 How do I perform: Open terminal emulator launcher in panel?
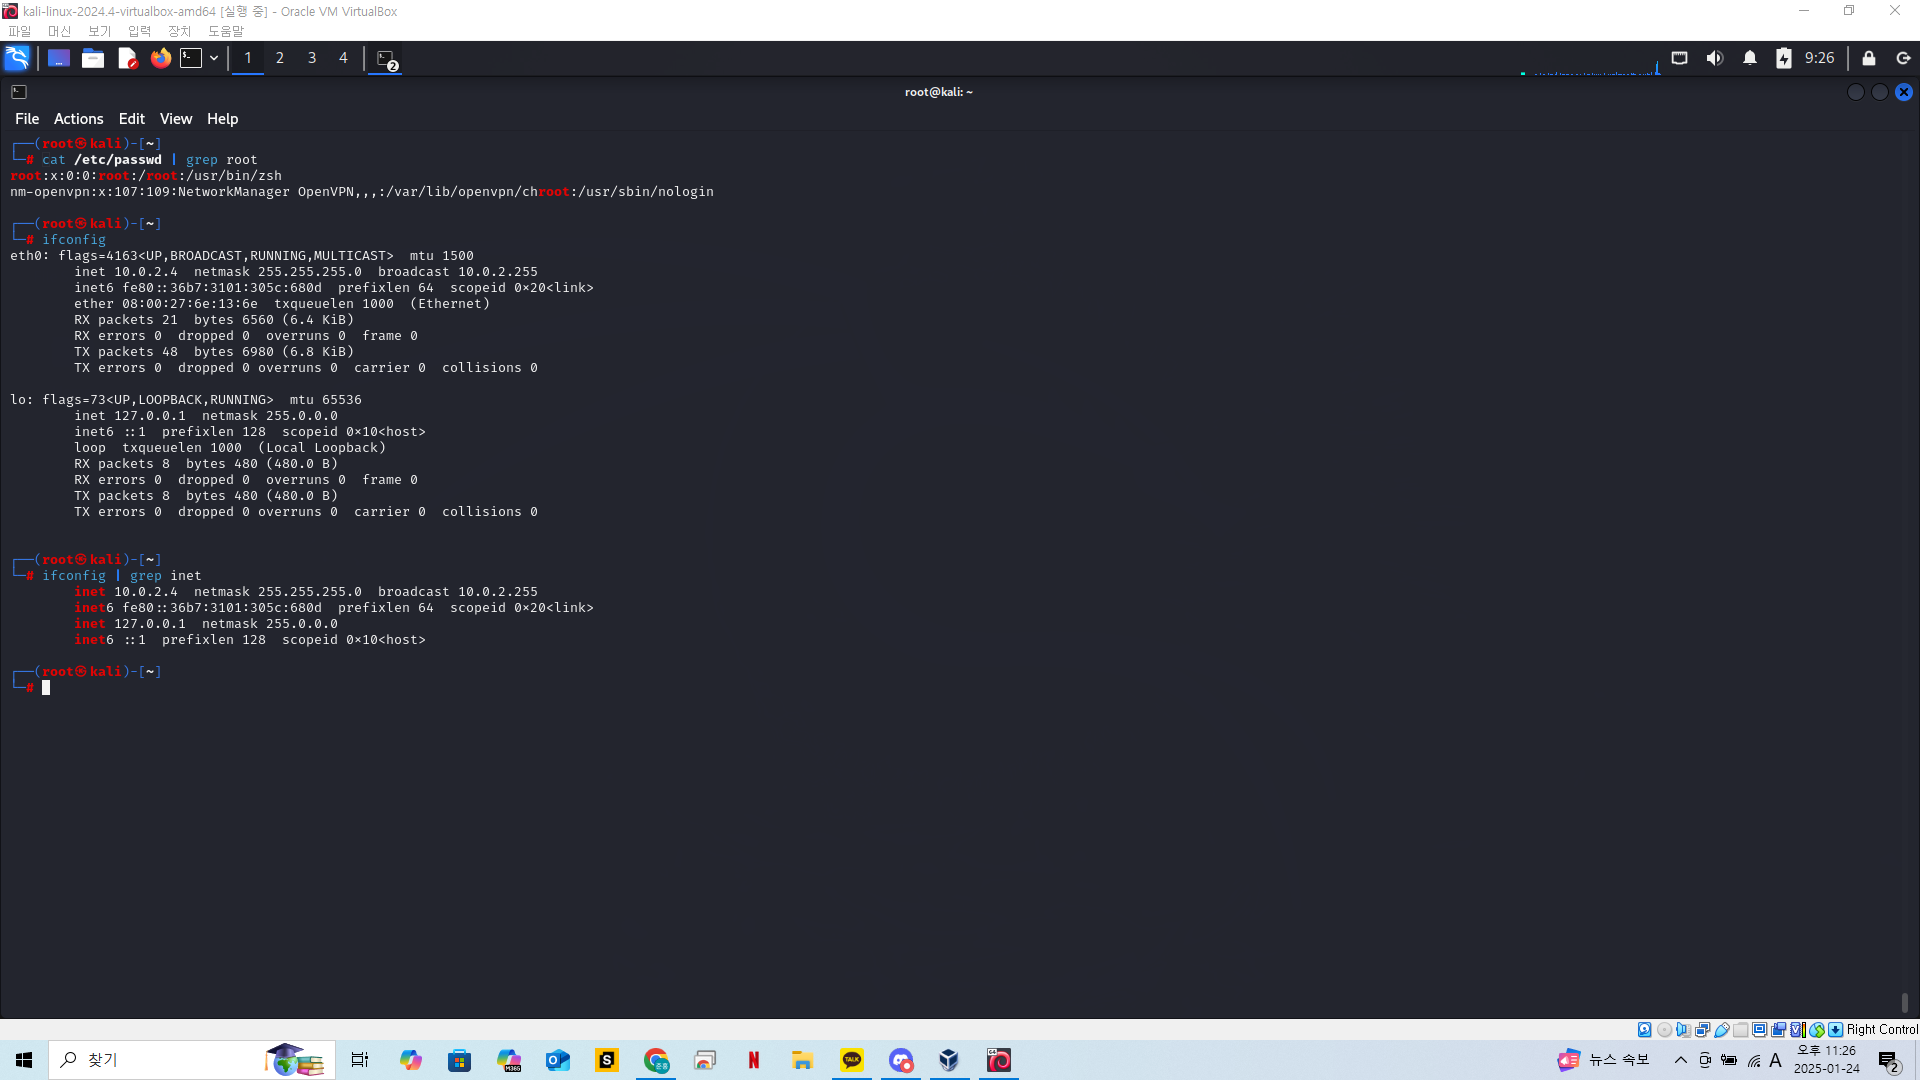coord(191,58)
